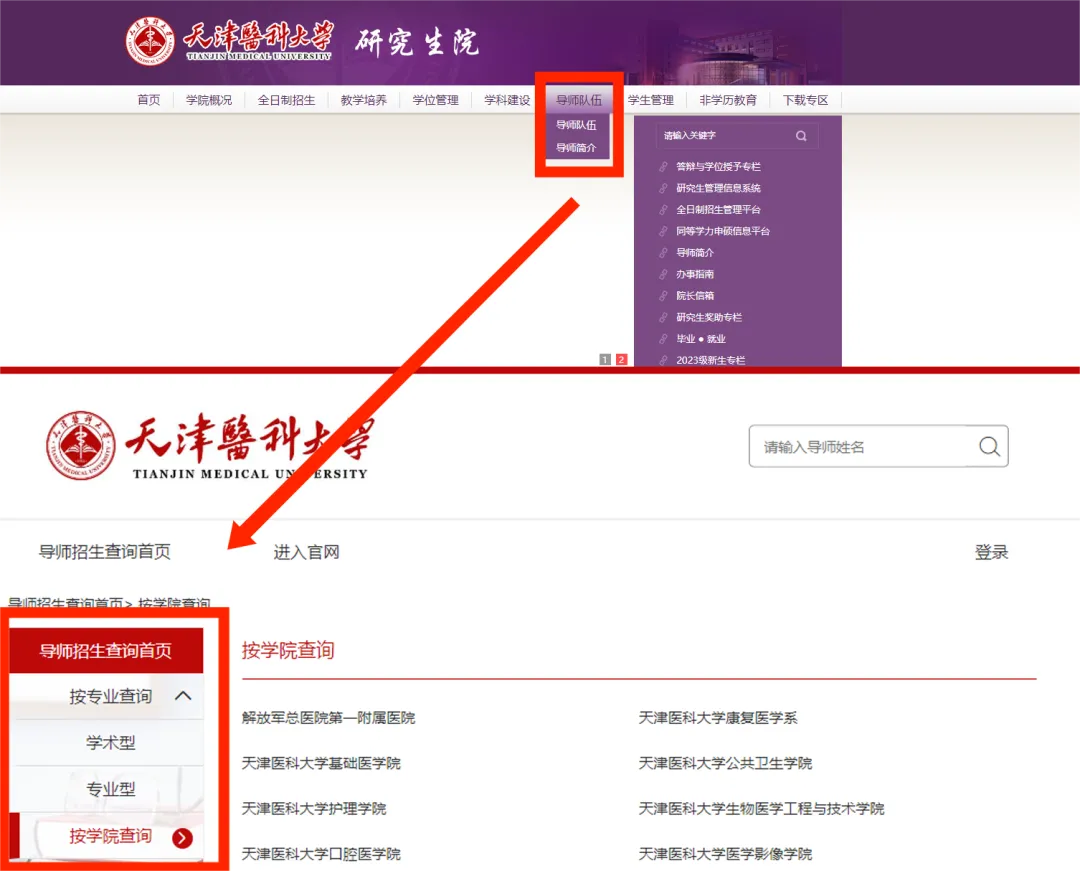Open the 教学培养 menu item
This screenshot has height=871, width=1080.
tap(364, 101)
